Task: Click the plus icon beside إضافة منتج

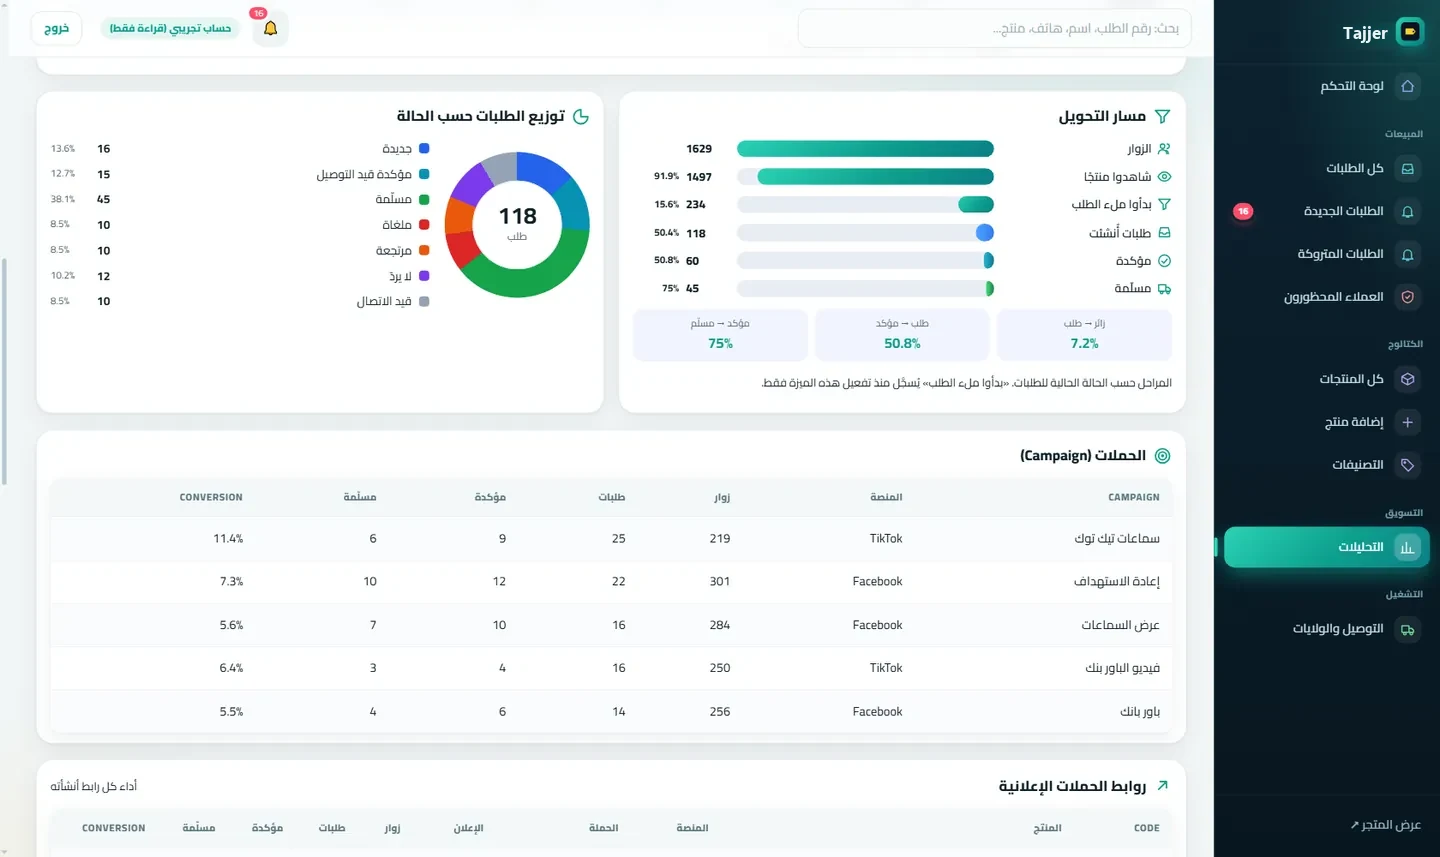Action: point(1407,422)
